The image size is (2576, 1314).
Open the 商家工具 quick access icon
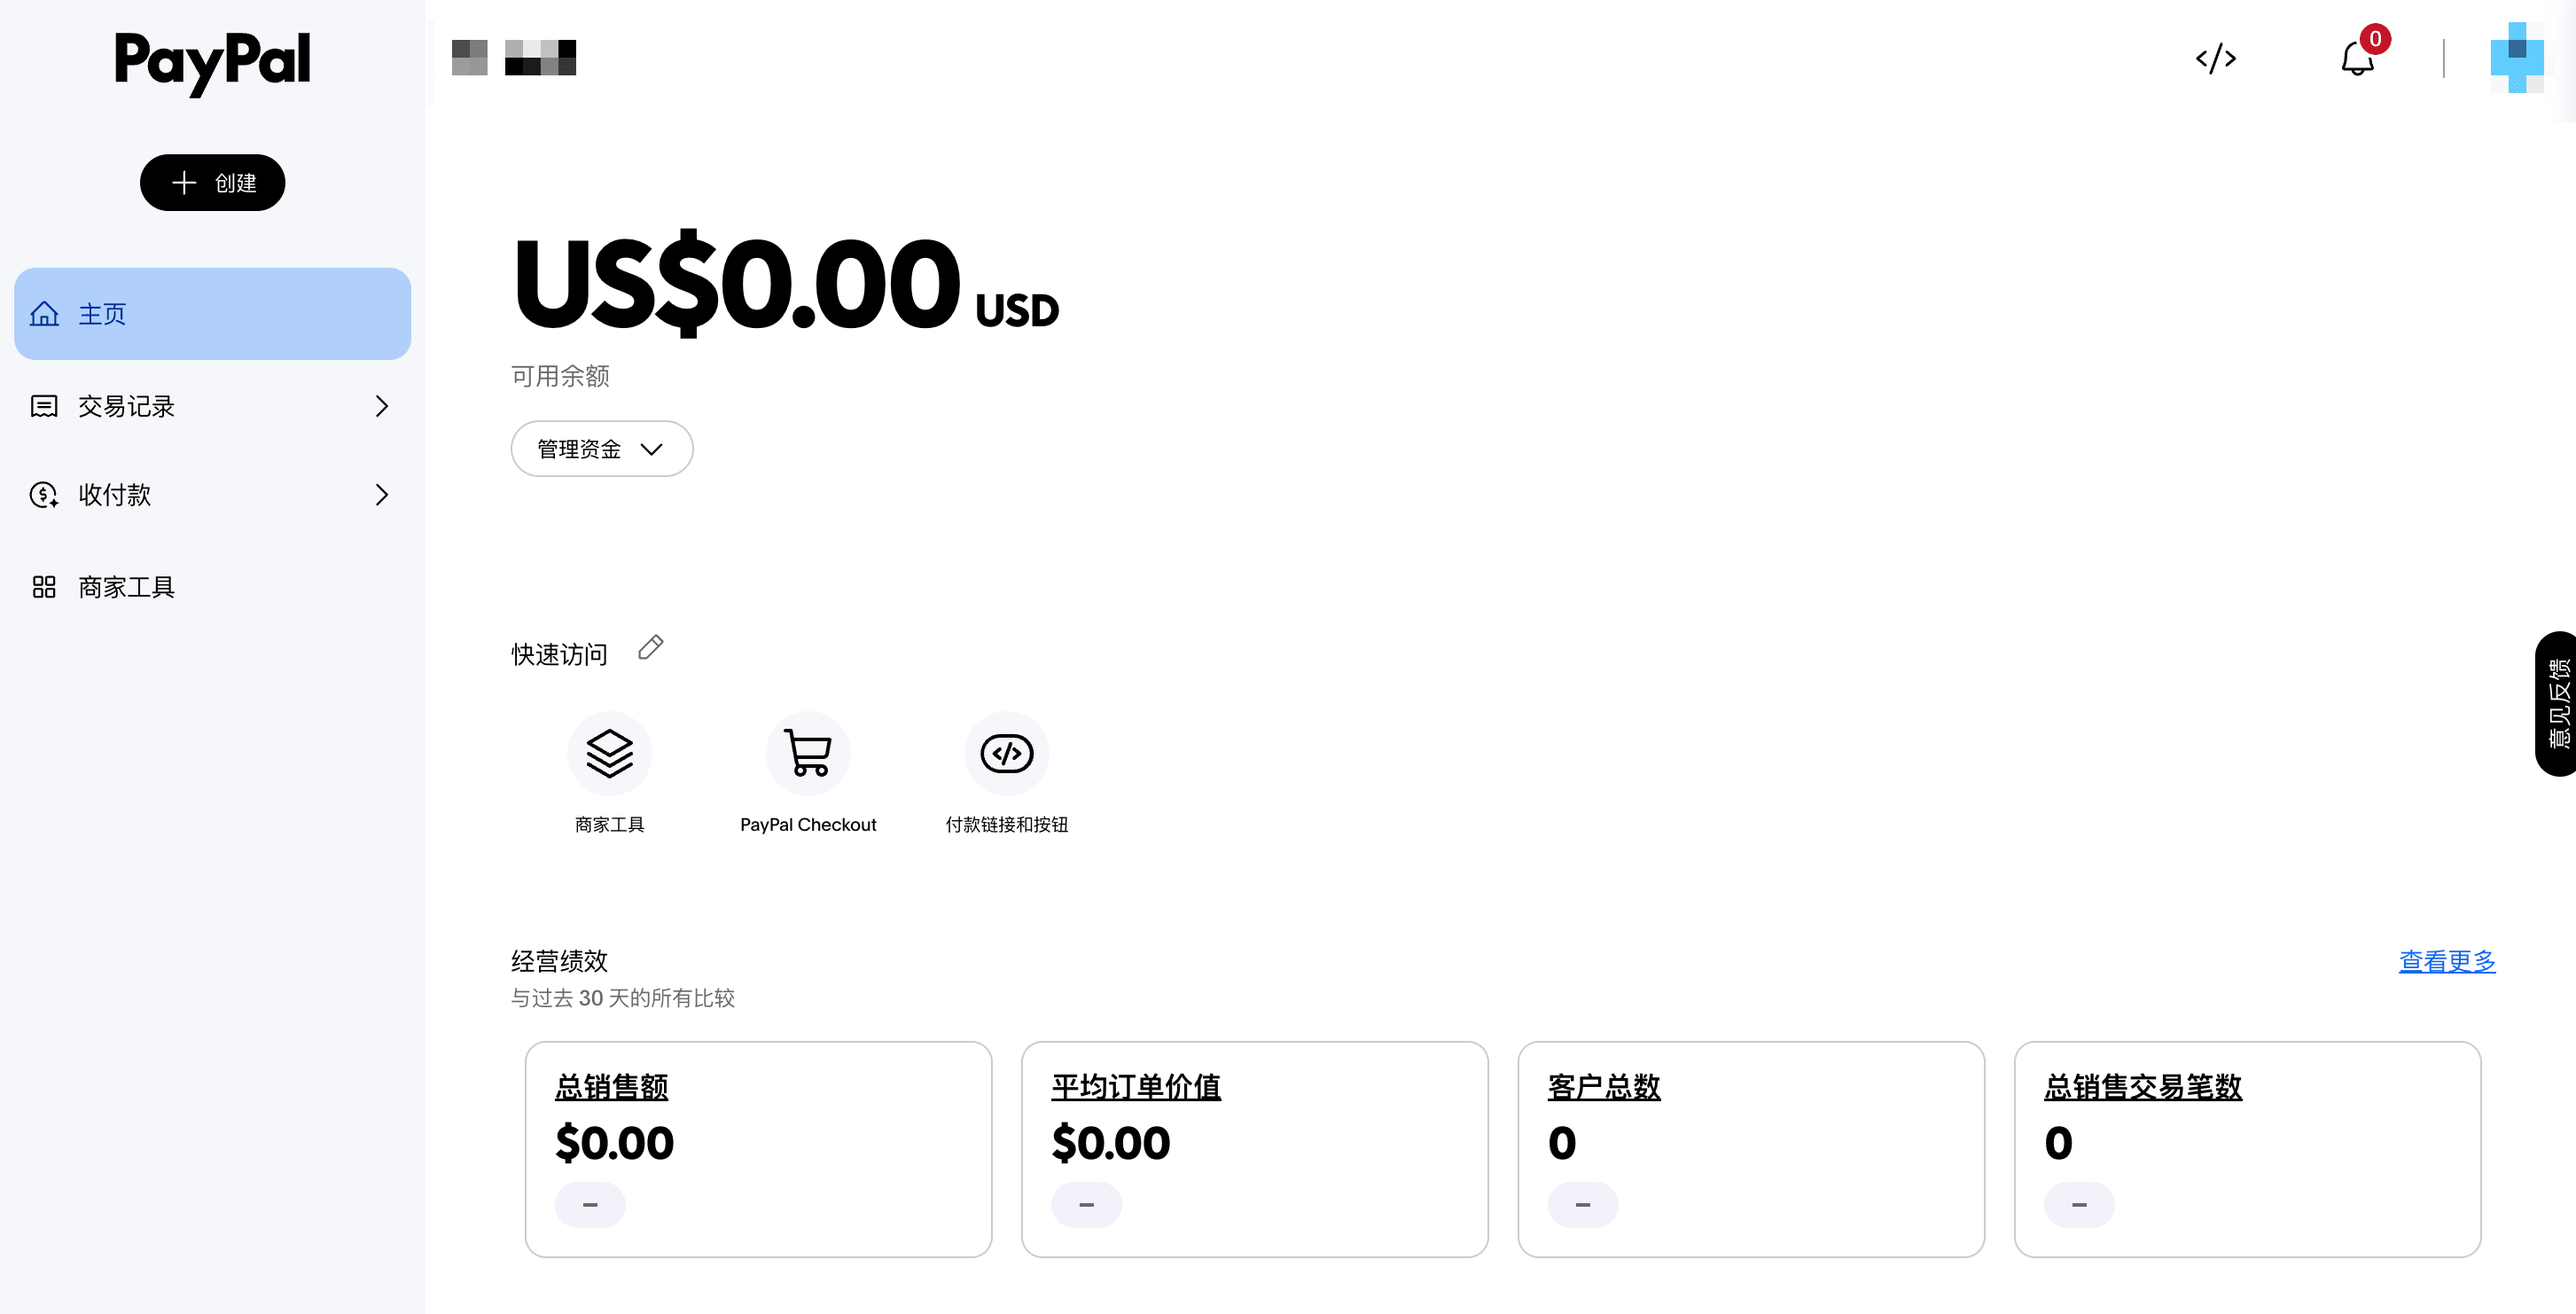click(x=609, y=753)
